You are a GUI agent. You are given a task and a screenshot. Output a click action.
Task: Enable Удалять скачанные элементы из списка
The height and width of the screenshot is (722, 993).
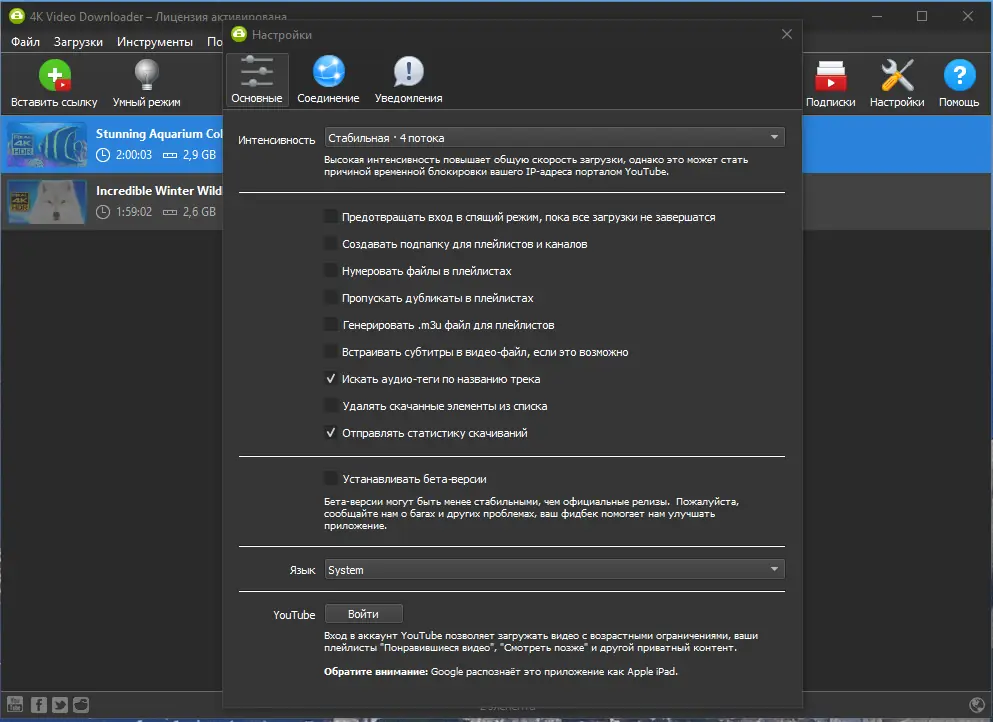[x=331, y=406]
